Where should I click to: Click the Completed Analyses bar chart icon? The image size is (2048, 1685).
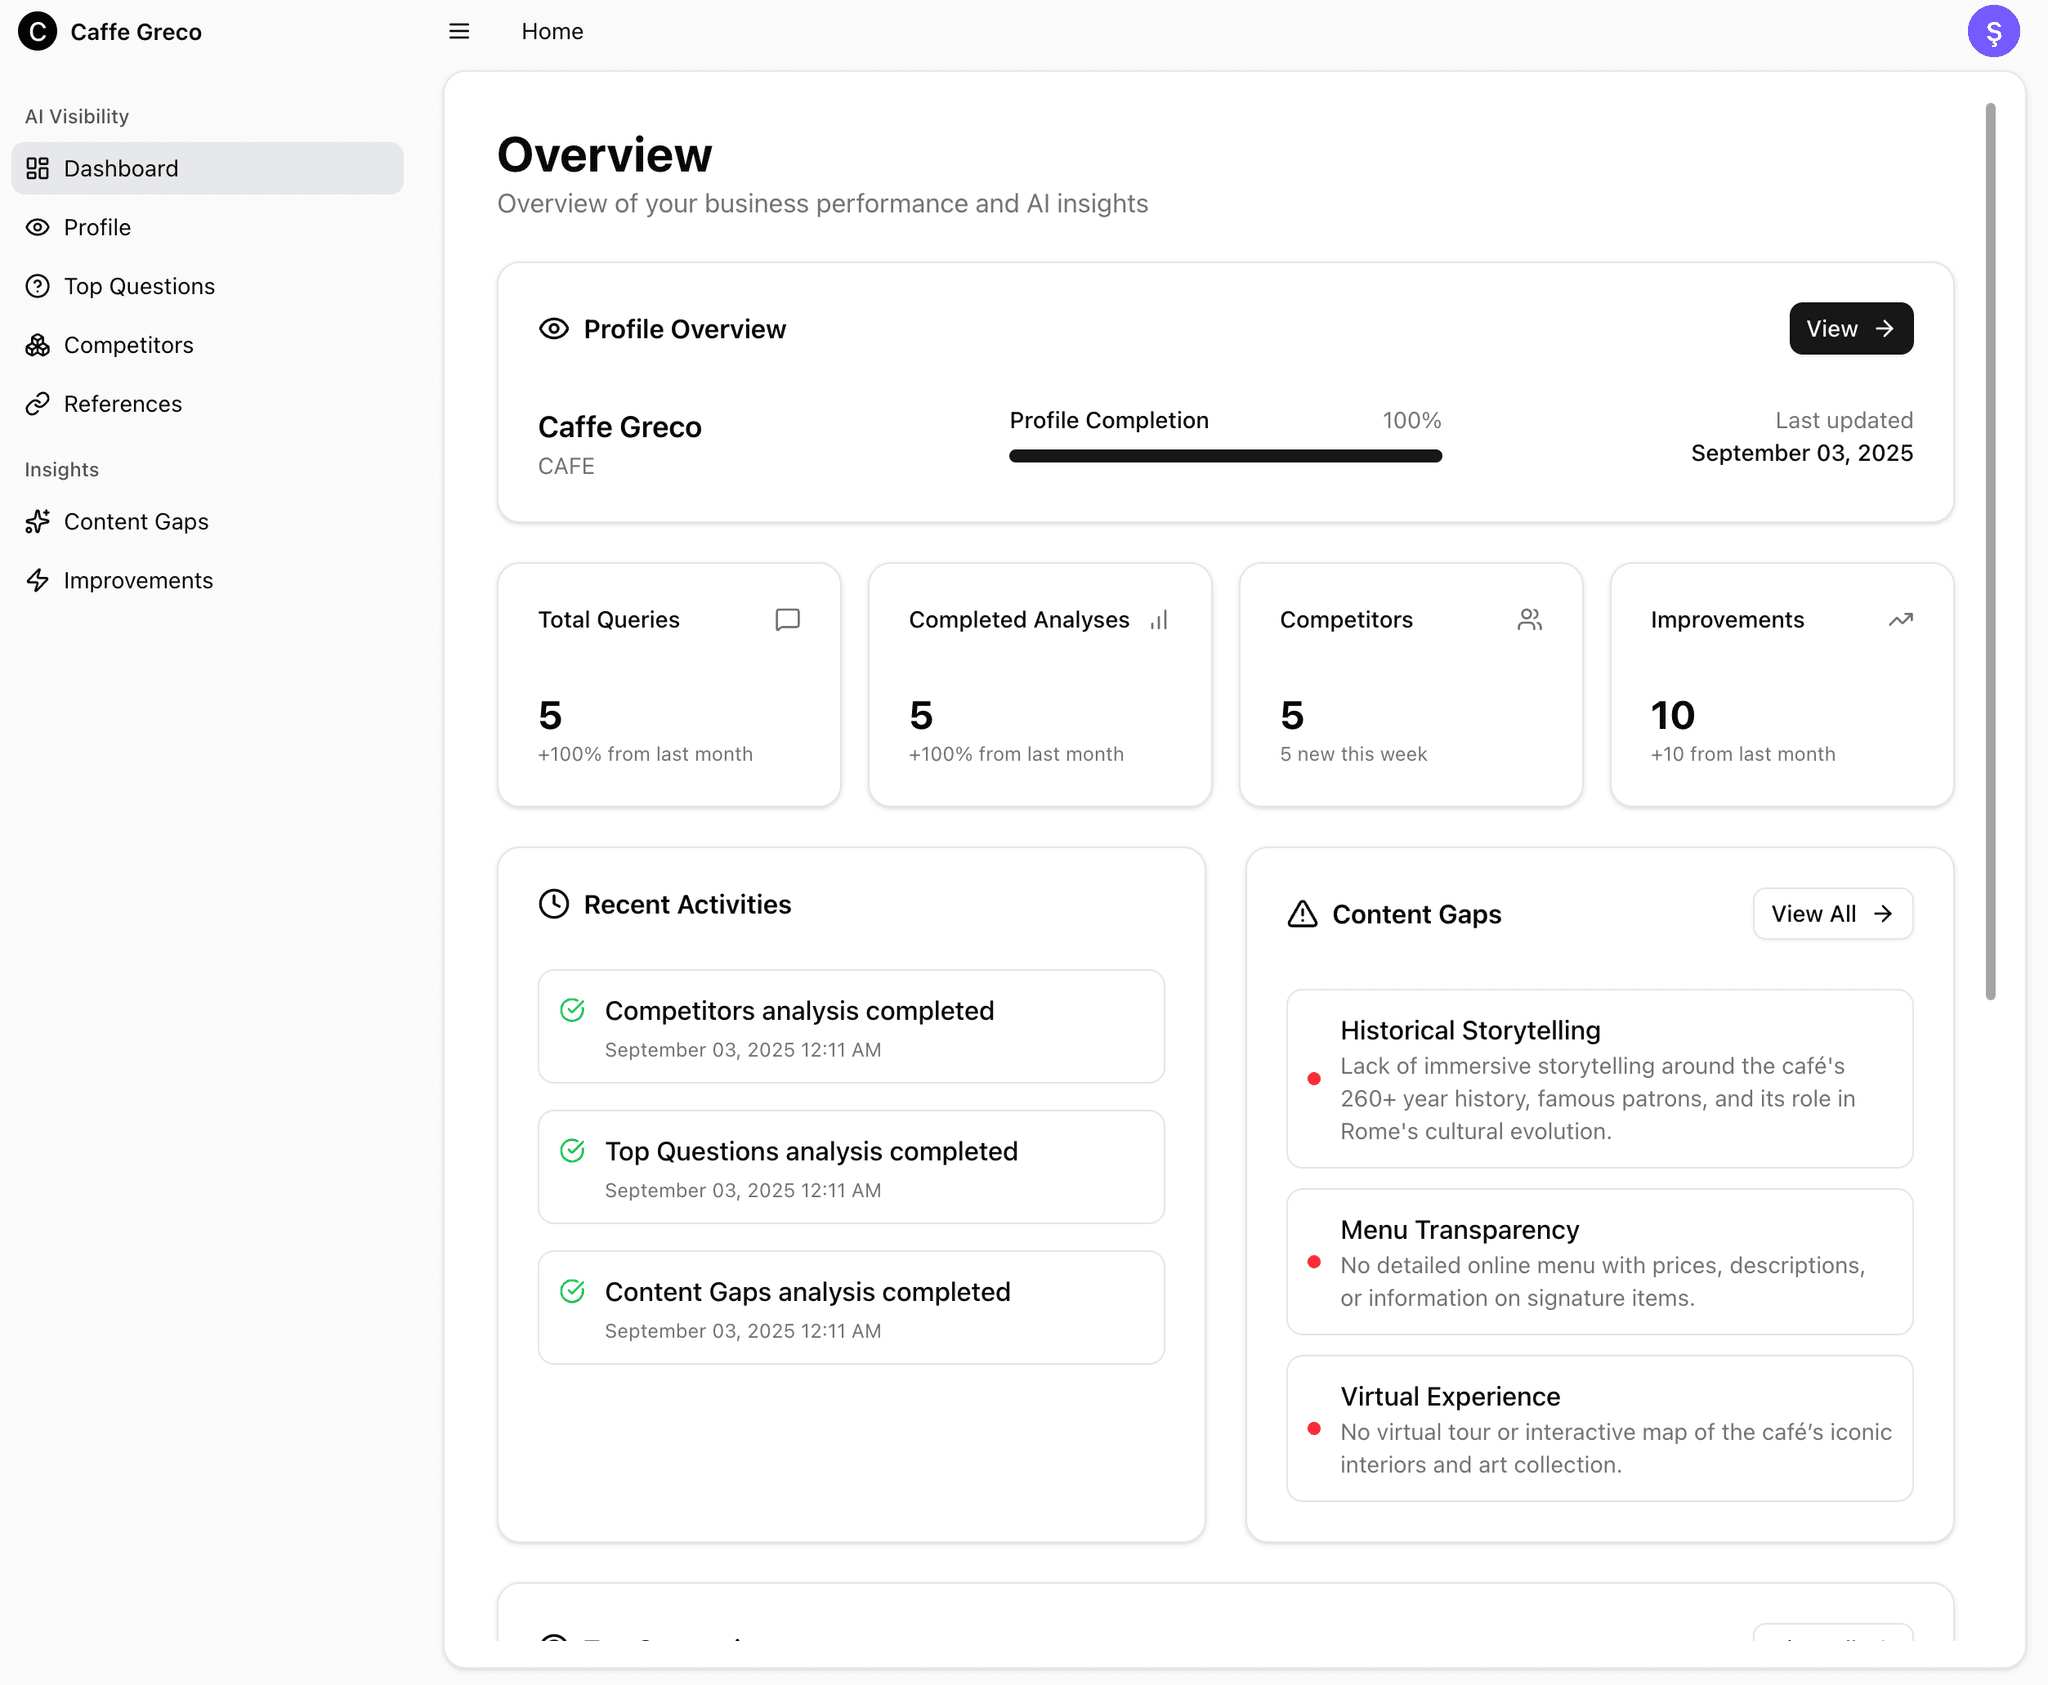(1159, 620)
